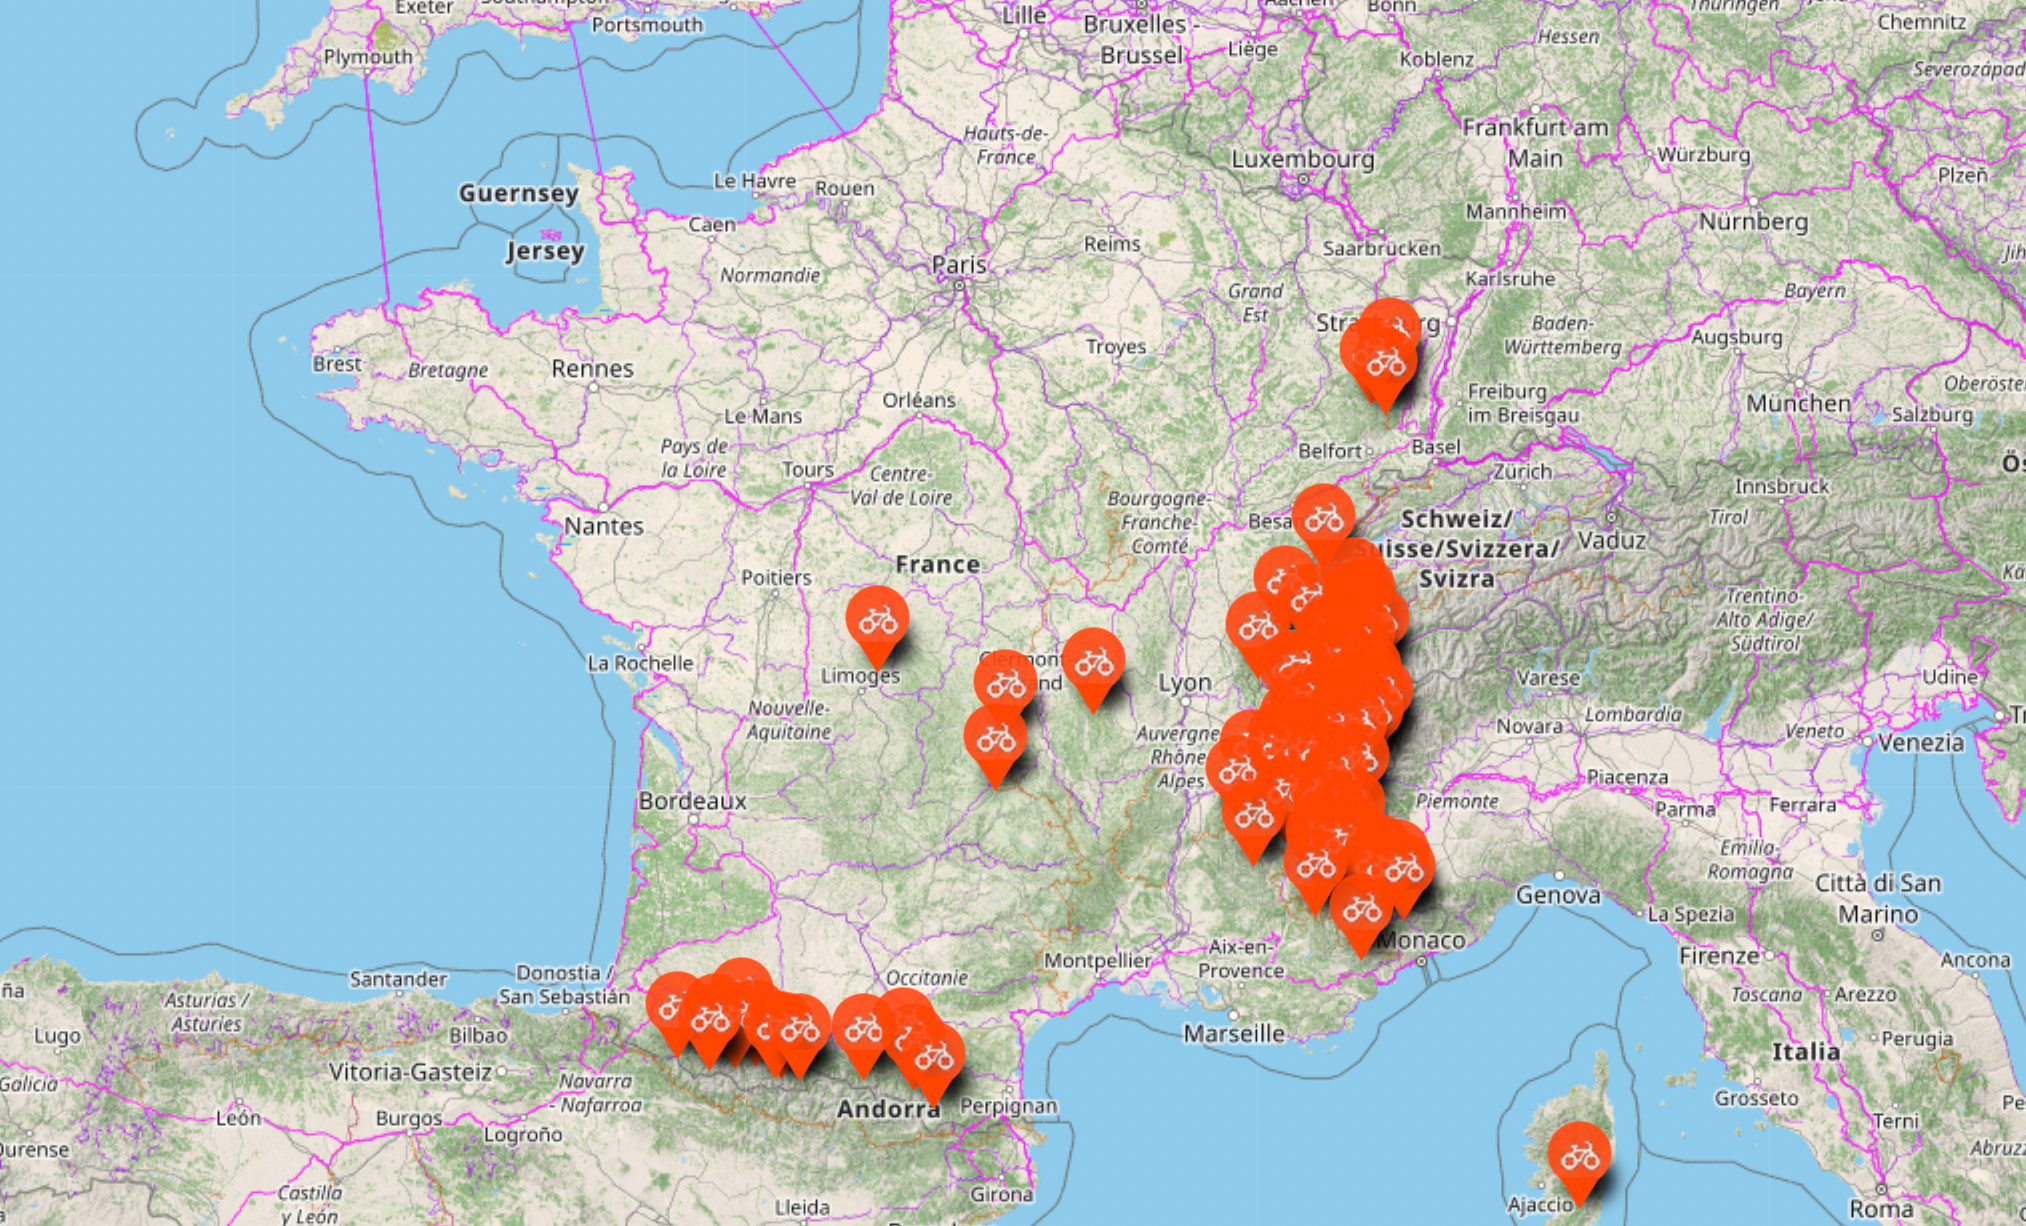Click the Venezia city label
This screenshot has width=2026, height=1226.
point(1920,743)
